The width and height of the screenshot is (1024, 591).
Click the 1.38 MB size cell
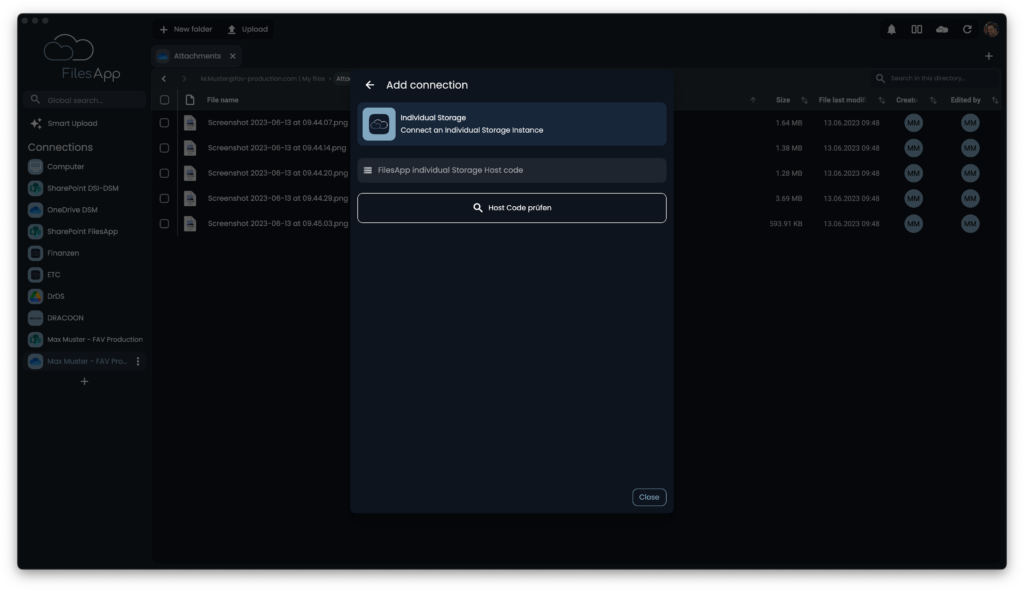pos(788,148)
